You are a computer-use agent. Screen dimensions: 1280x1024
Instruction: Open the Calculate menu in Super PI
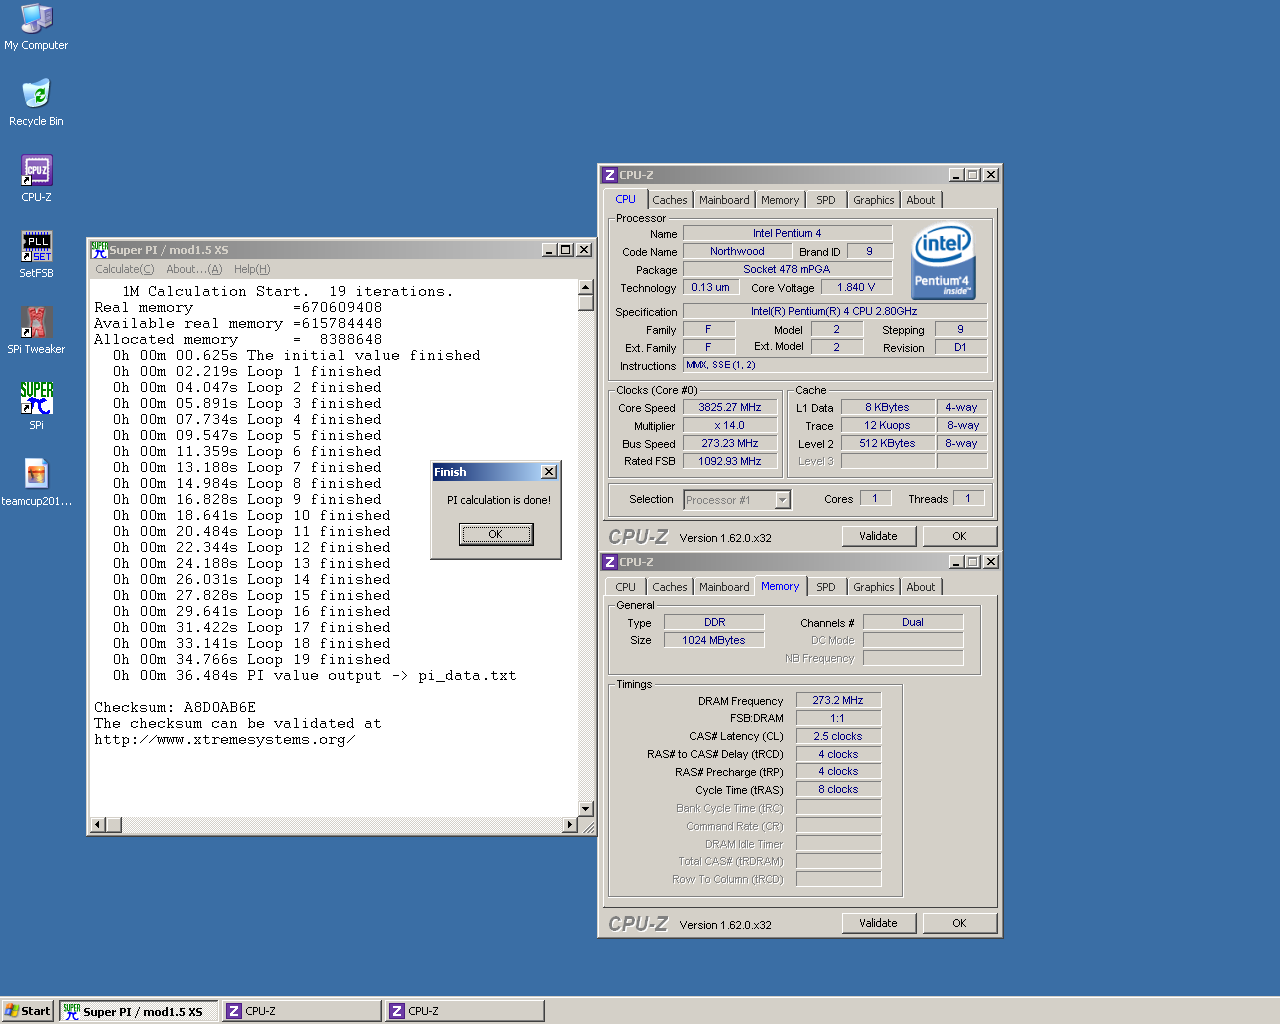click(x=125, y=269)
